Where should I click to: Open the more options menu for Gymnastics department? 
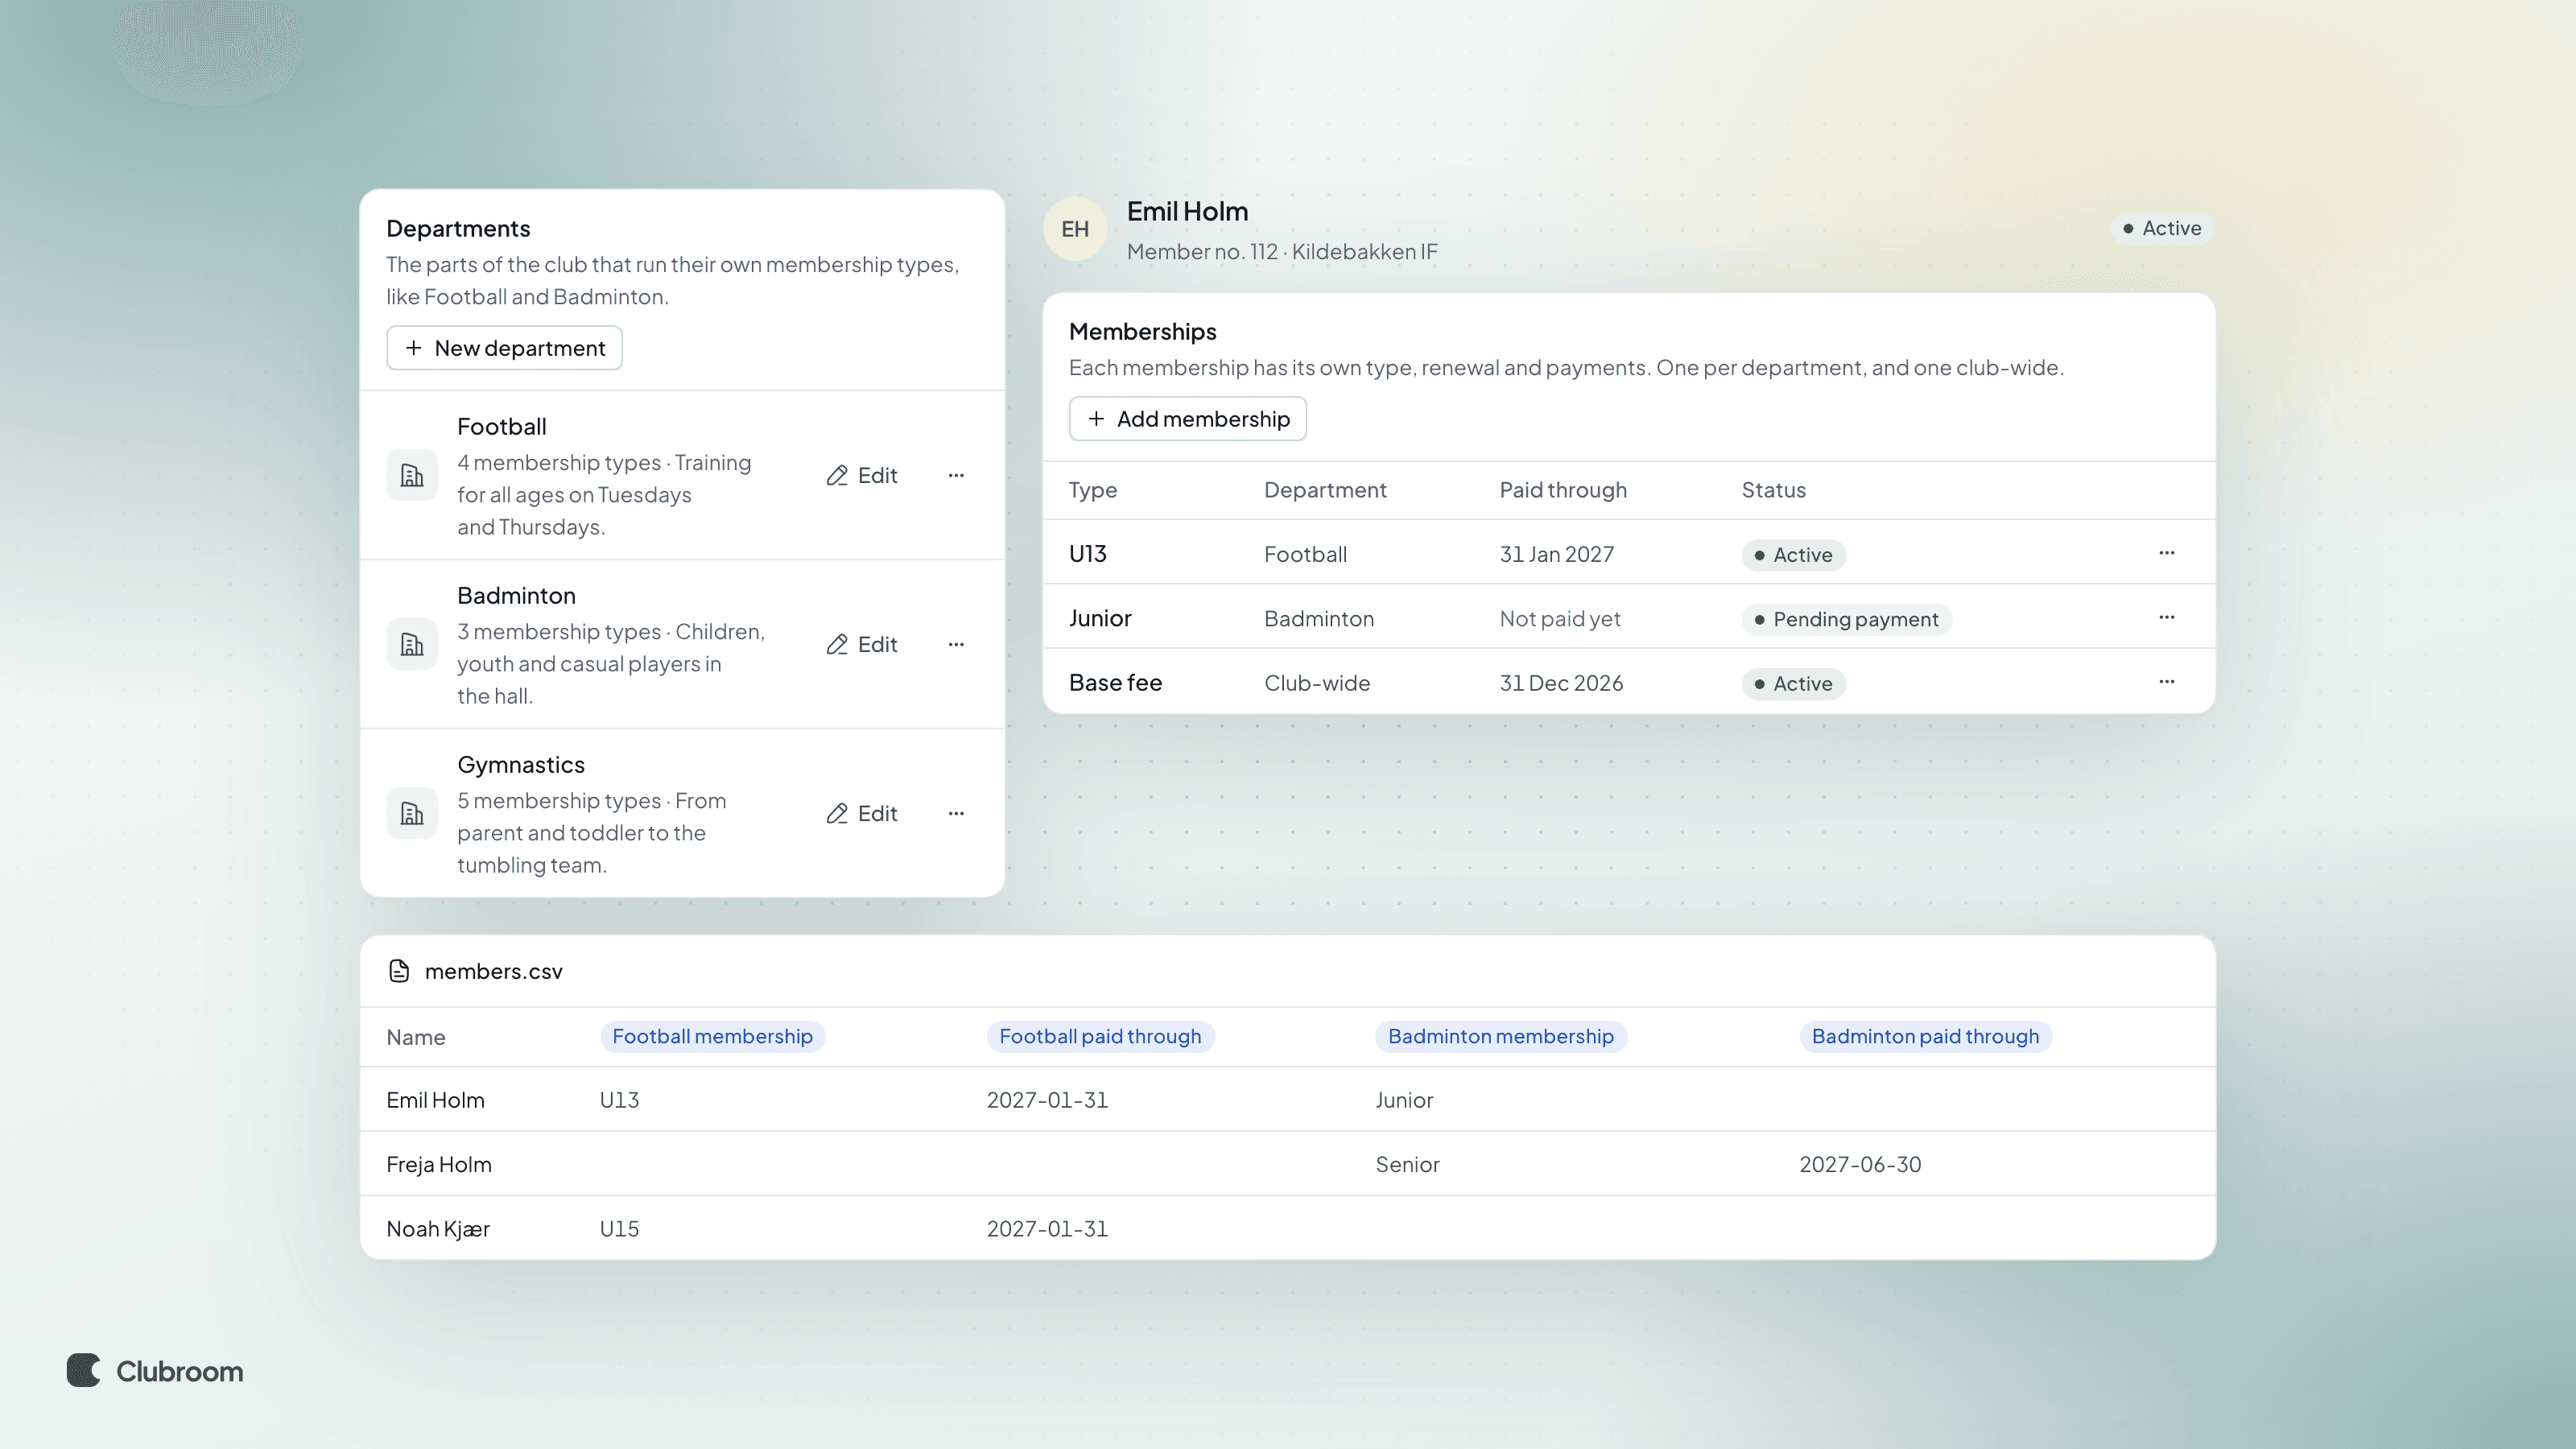coord(956,814)
